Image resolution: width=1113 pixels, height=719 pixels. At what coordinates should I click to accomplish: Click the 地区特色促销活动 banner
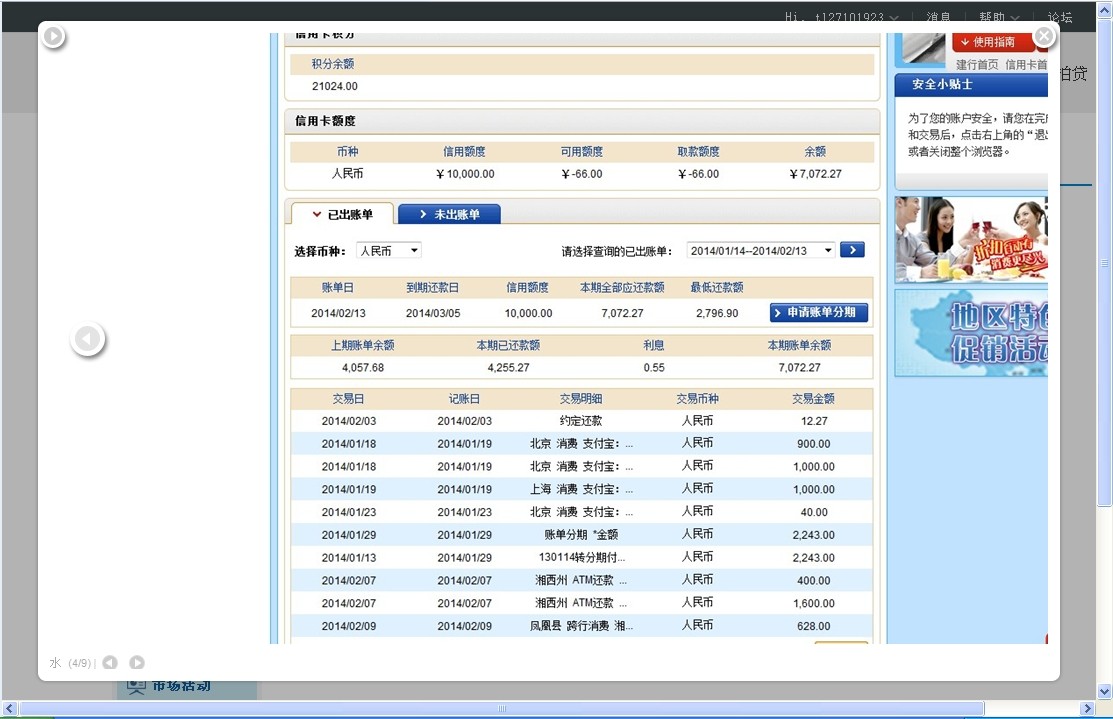pos(970,333)
